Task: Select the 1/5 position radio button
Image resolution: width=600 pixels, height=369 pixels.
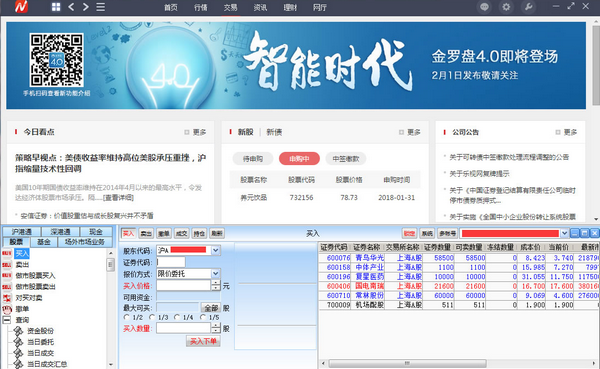Action: (203, 317)
